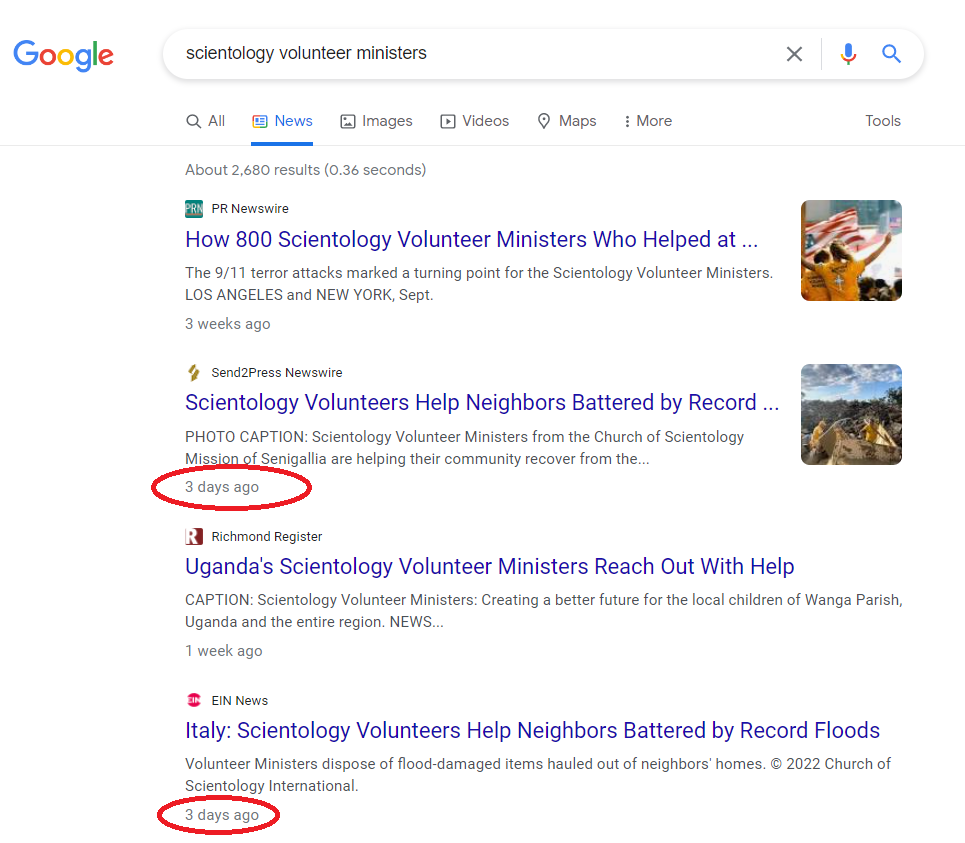Click the Send2Press Newswire source name
The width and height of the screenshot is (965, 843).
(276, 372)
